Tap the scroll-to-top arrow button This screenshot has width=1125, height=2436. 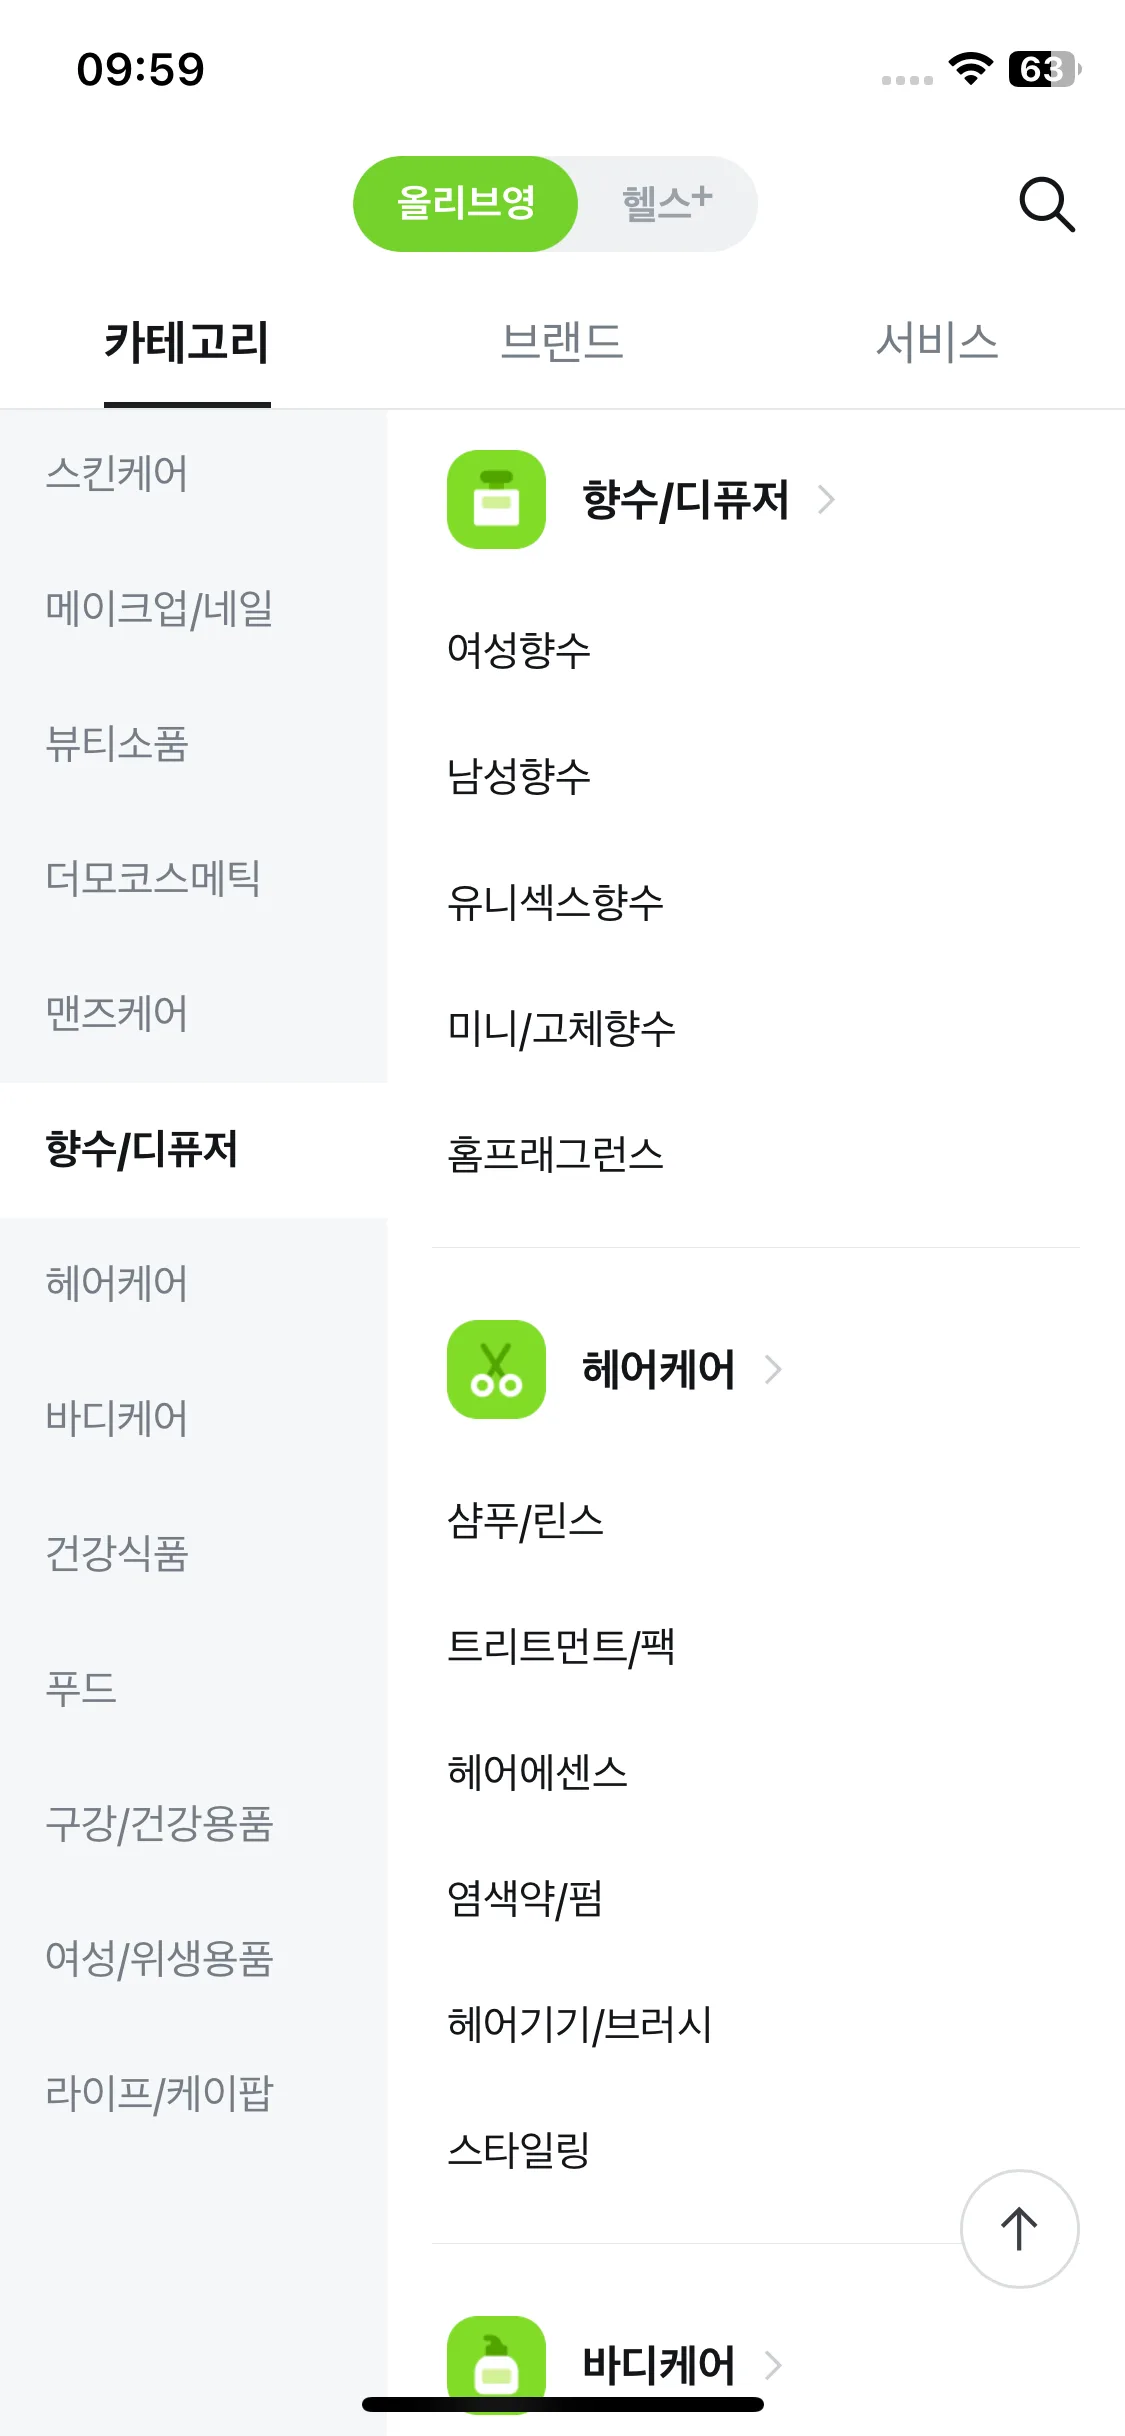1019,2228
